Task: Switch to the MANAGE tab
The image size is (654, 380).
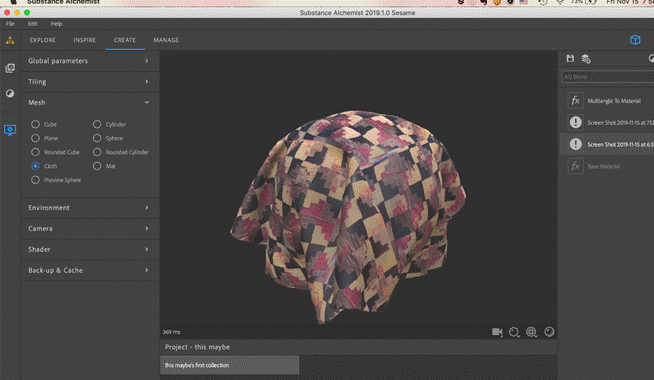Action: (x=166, y=40)
